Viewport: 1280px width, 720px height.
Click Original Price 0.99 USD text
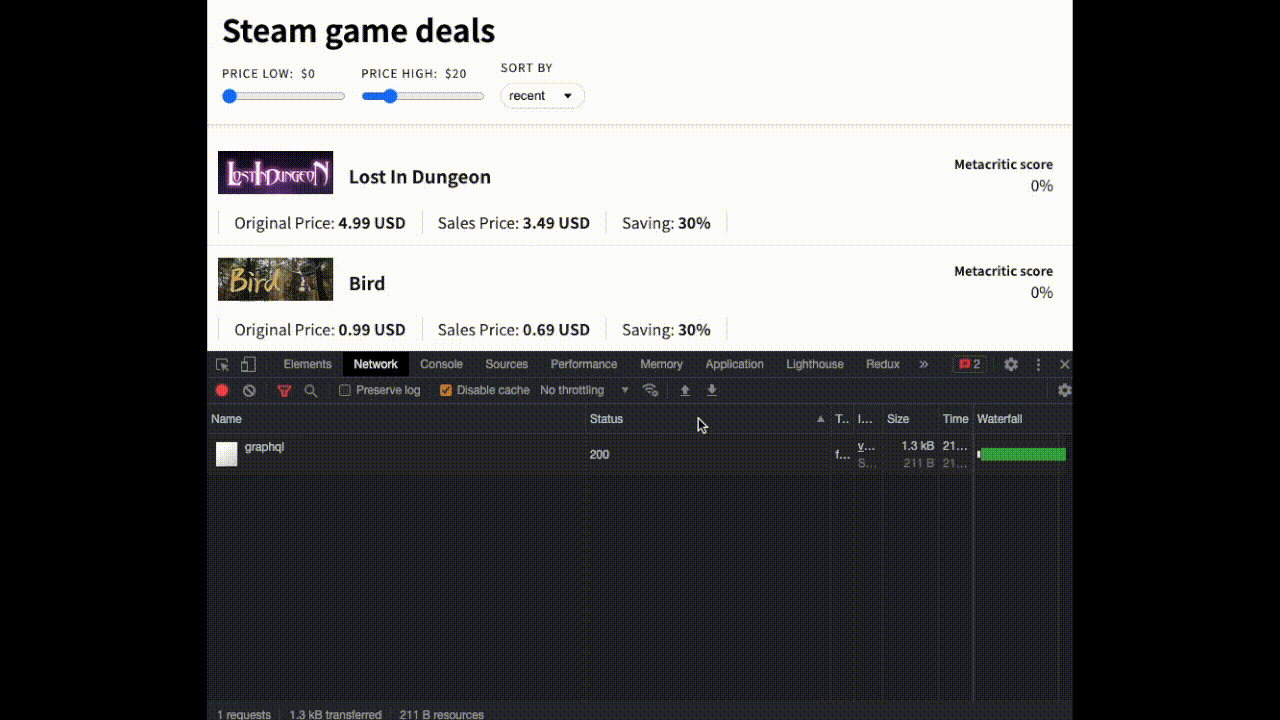point(320,329)
